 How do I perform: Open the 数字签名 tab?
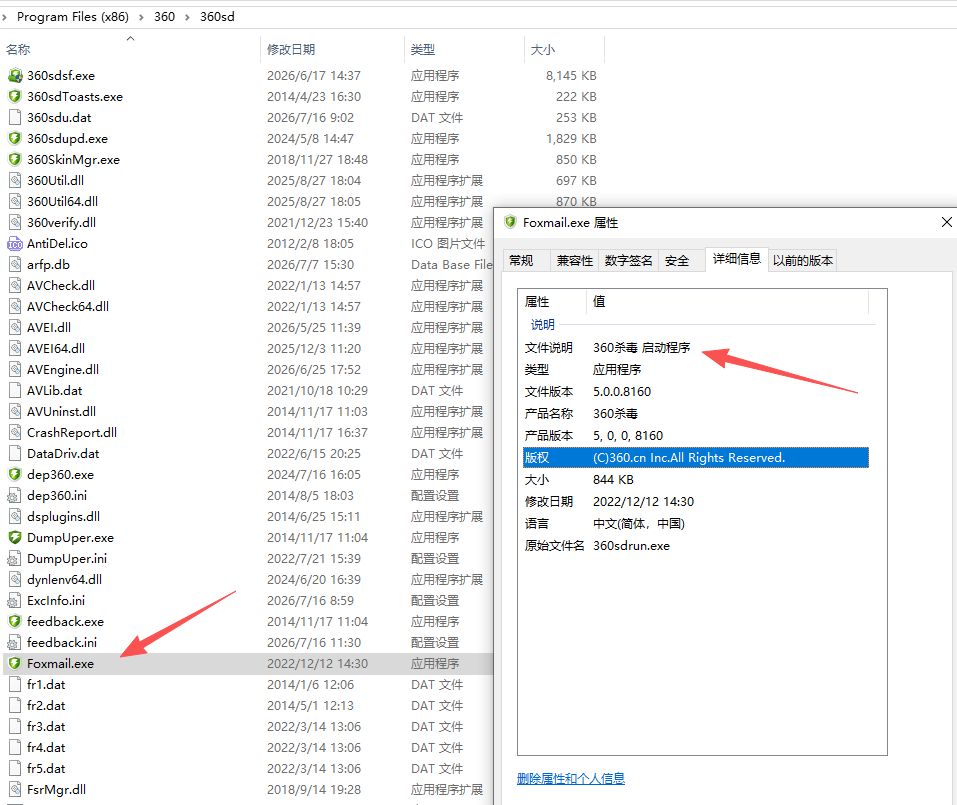(628, 261)
